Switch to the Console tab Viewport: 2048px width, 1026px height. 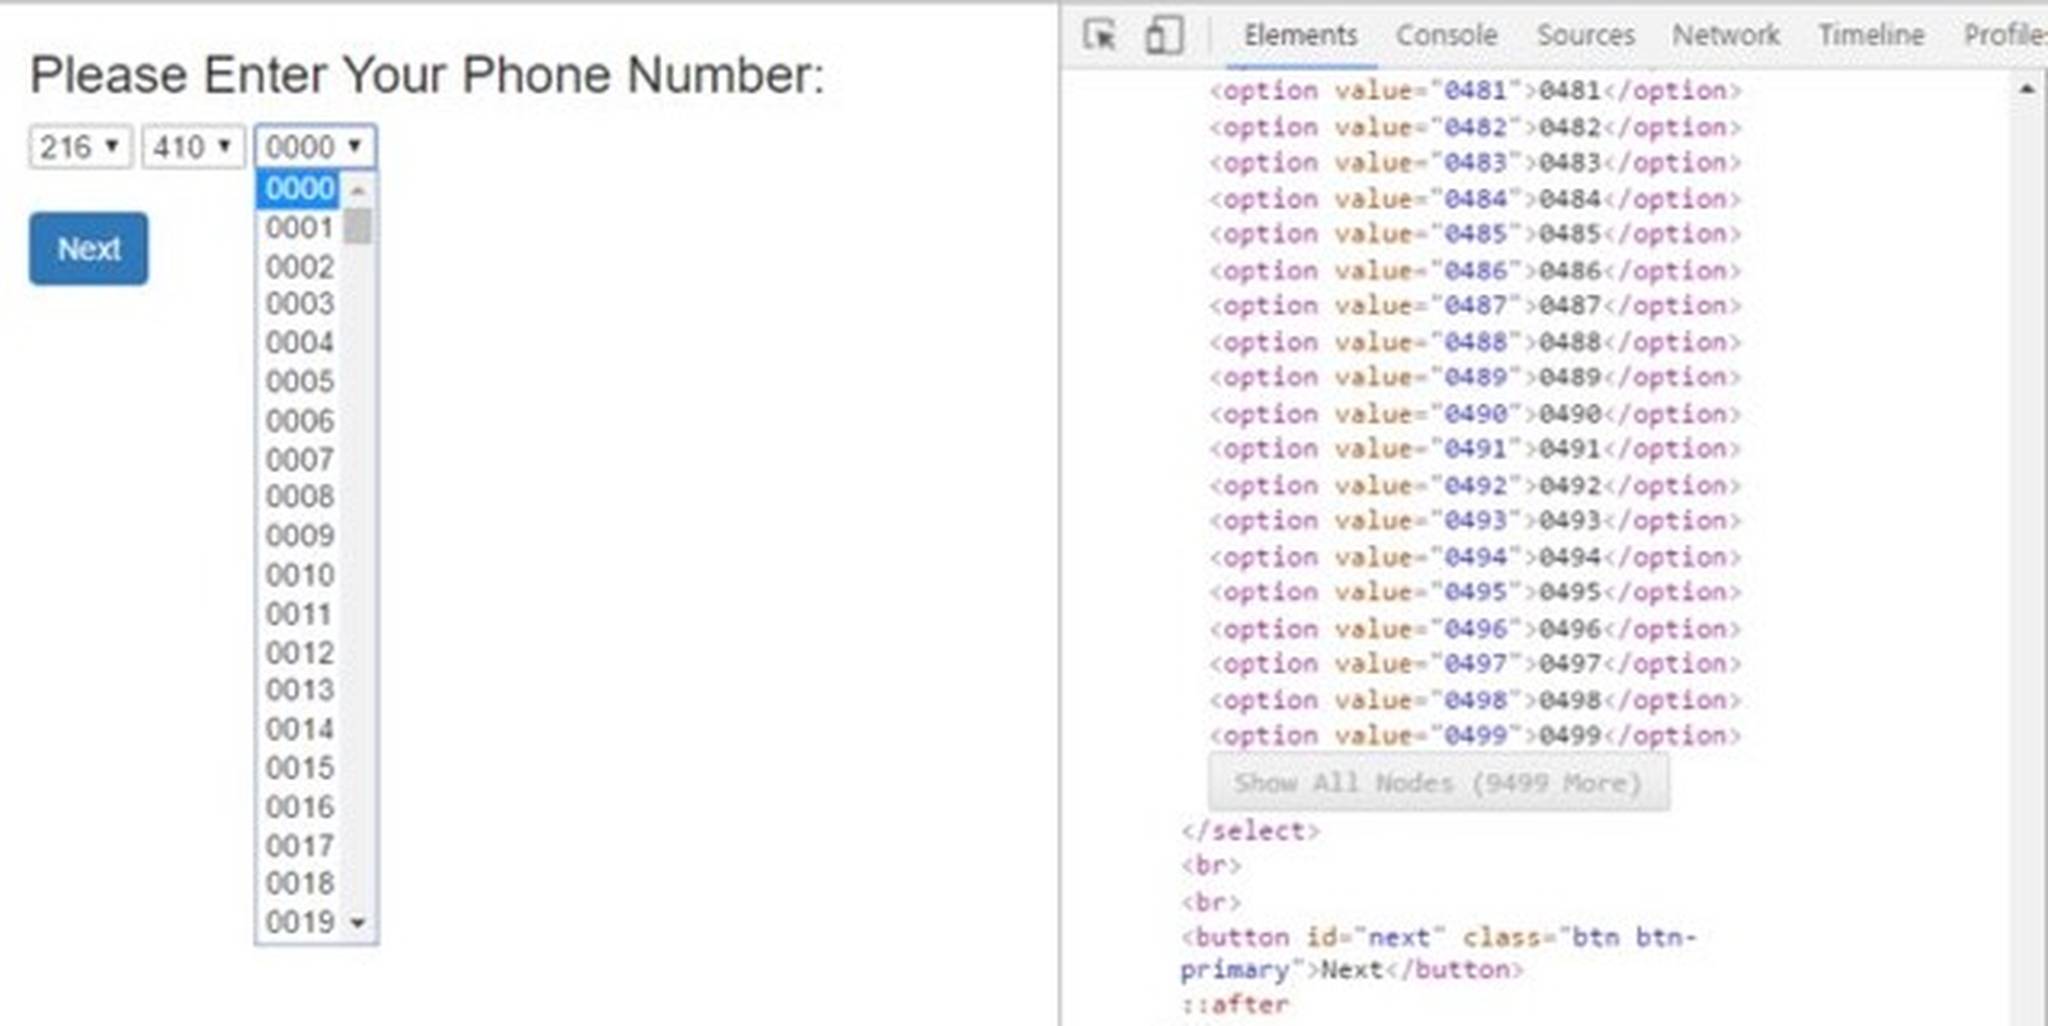coord(1446,35)
